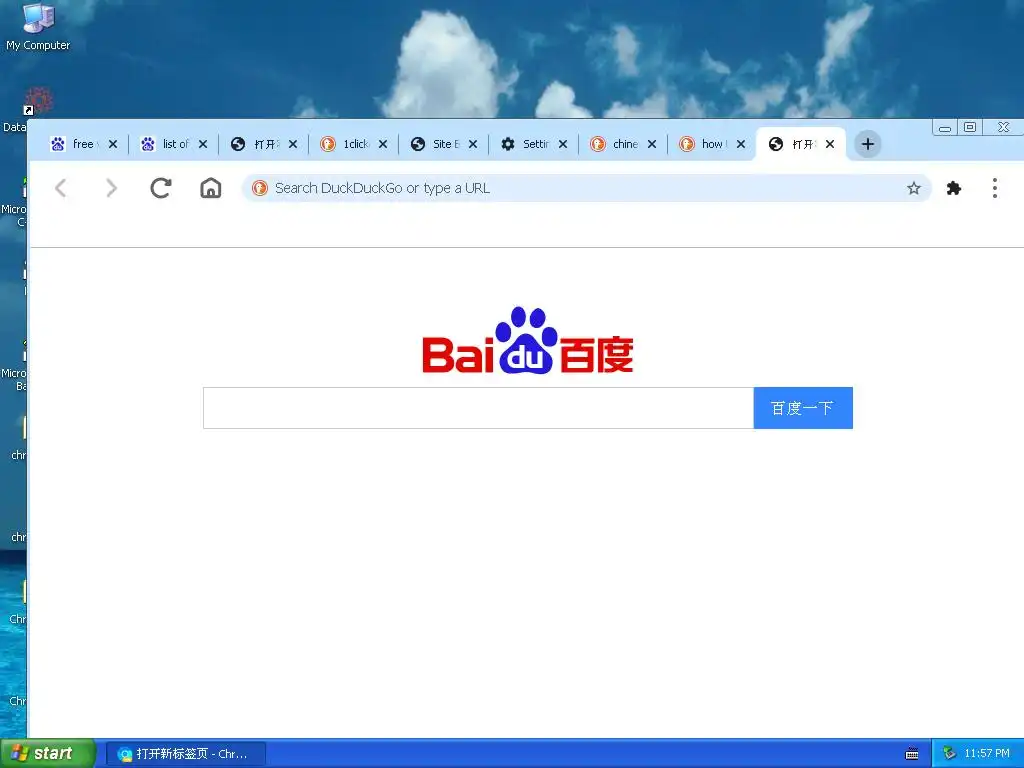Click the 百度一下 search button
The width and height of the screenshot is (1024, 768).
click(x=803, y=408)
